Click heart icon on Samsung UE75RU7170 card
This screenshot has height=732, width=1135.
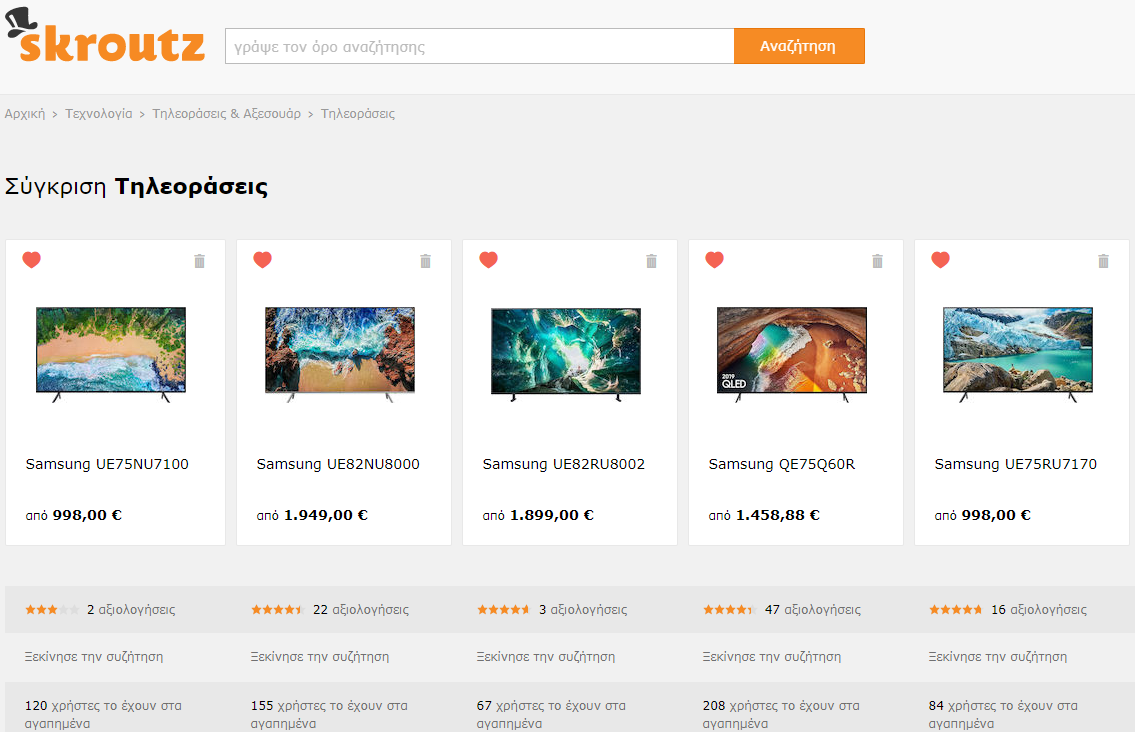[940, 260]
